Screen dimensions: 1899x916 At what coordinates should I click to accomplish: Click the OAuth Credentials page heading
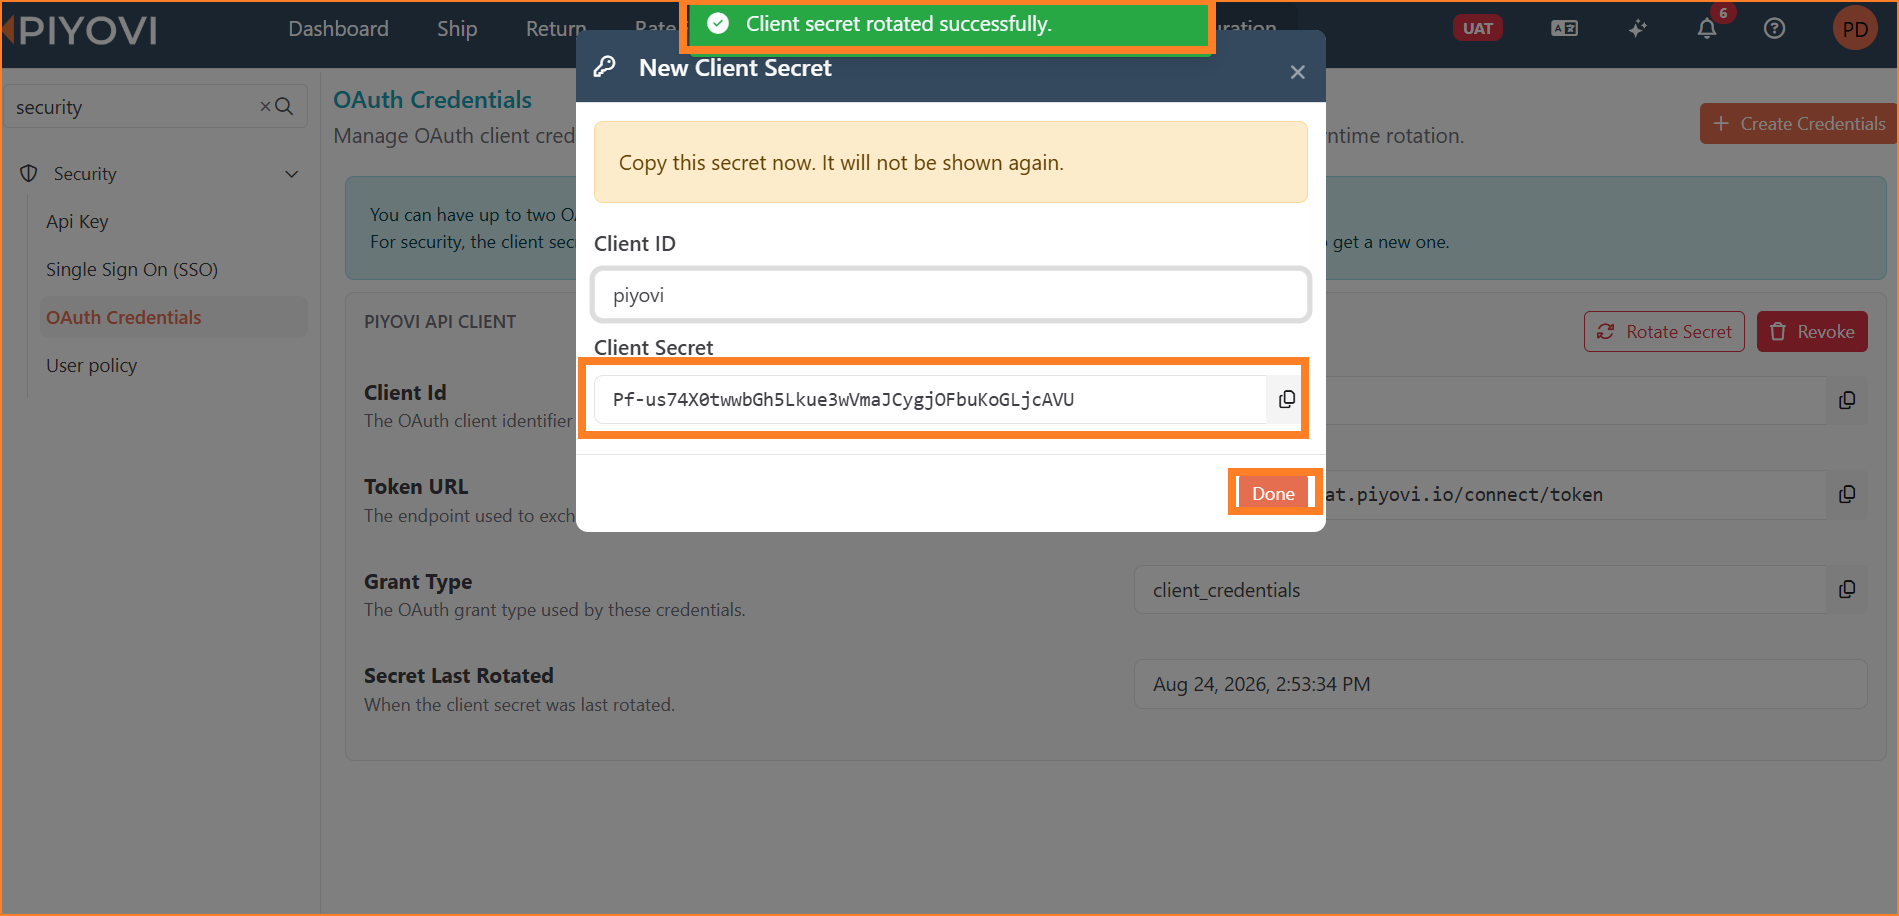tap(432, 100)
